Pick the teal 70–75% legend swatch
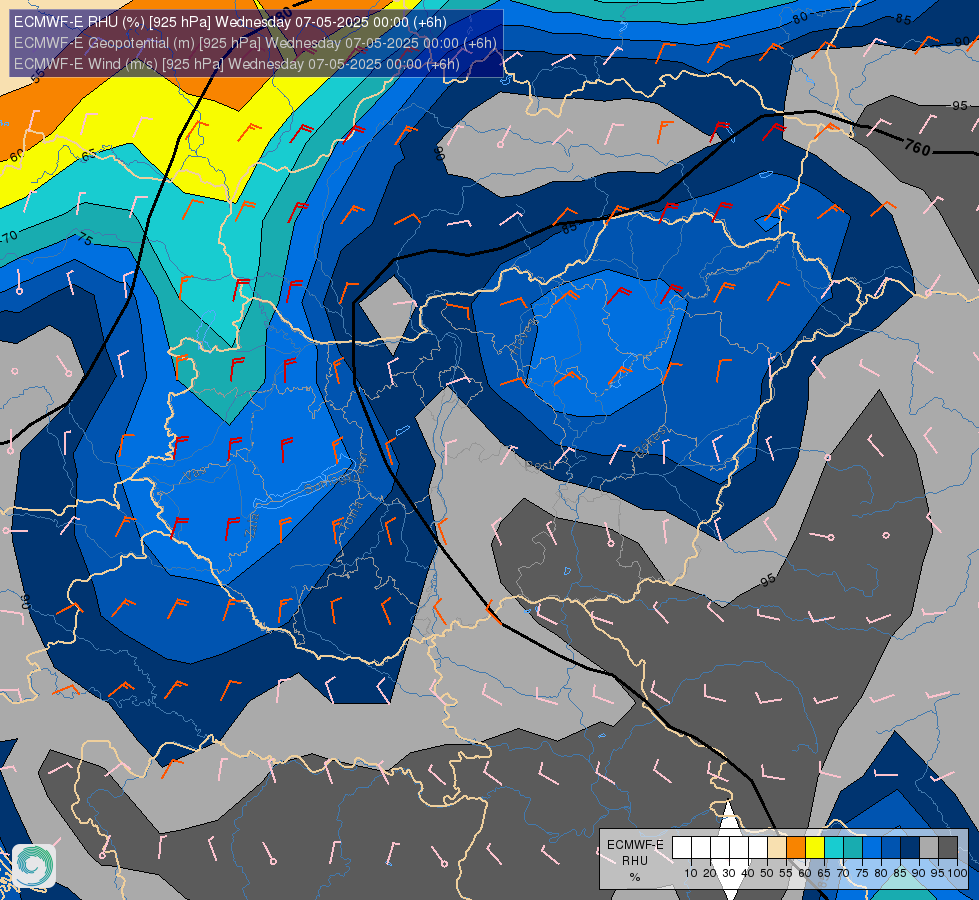The image size is (979, 900). coord(852,847)
